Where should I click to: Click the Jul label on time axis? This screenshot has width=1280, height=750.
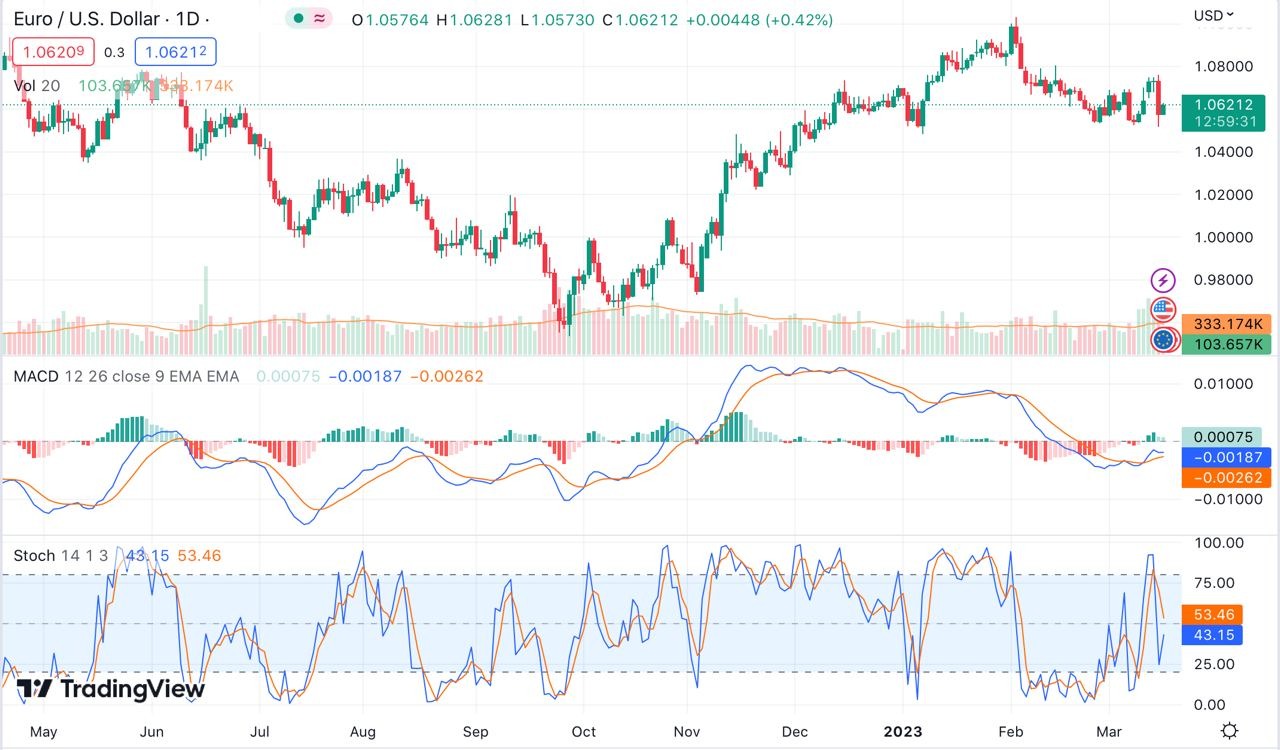[x=260, y=732]
